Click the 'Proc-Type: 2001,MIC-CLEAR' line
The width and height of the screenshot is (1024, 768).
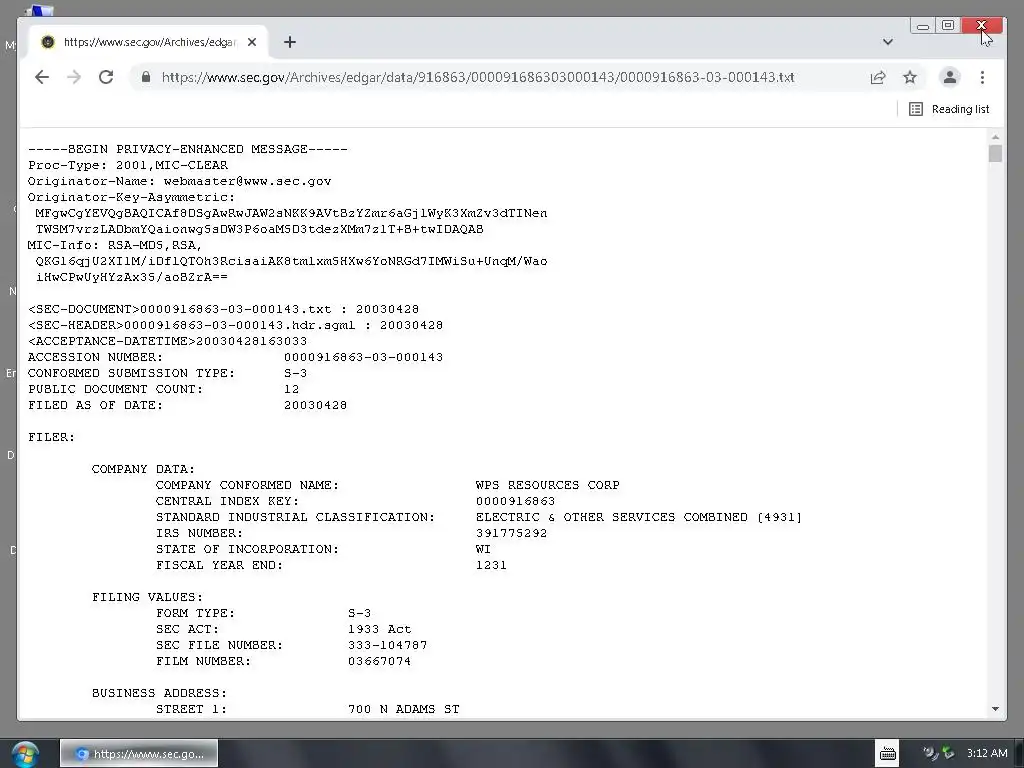128,165
